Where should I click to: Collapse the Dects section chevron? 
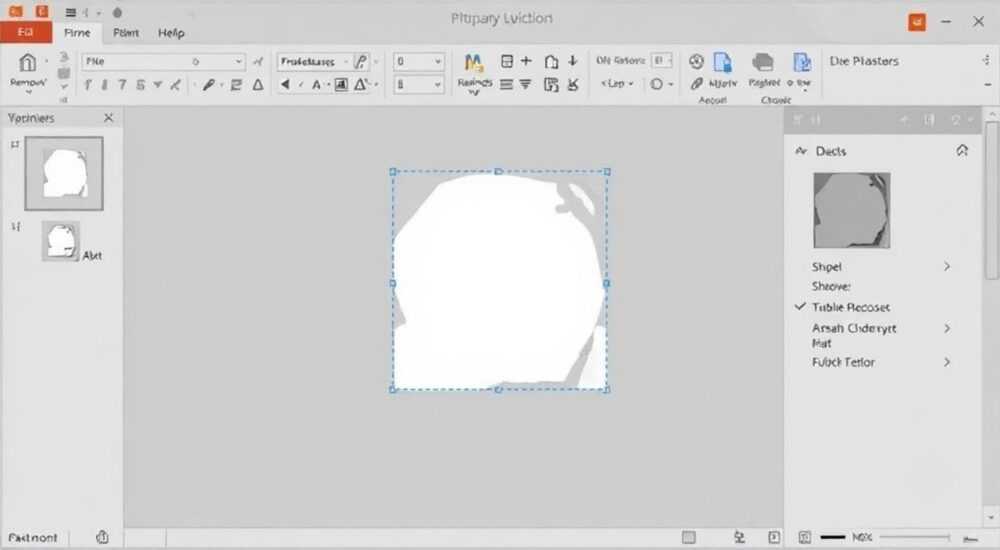coord(962,151)
